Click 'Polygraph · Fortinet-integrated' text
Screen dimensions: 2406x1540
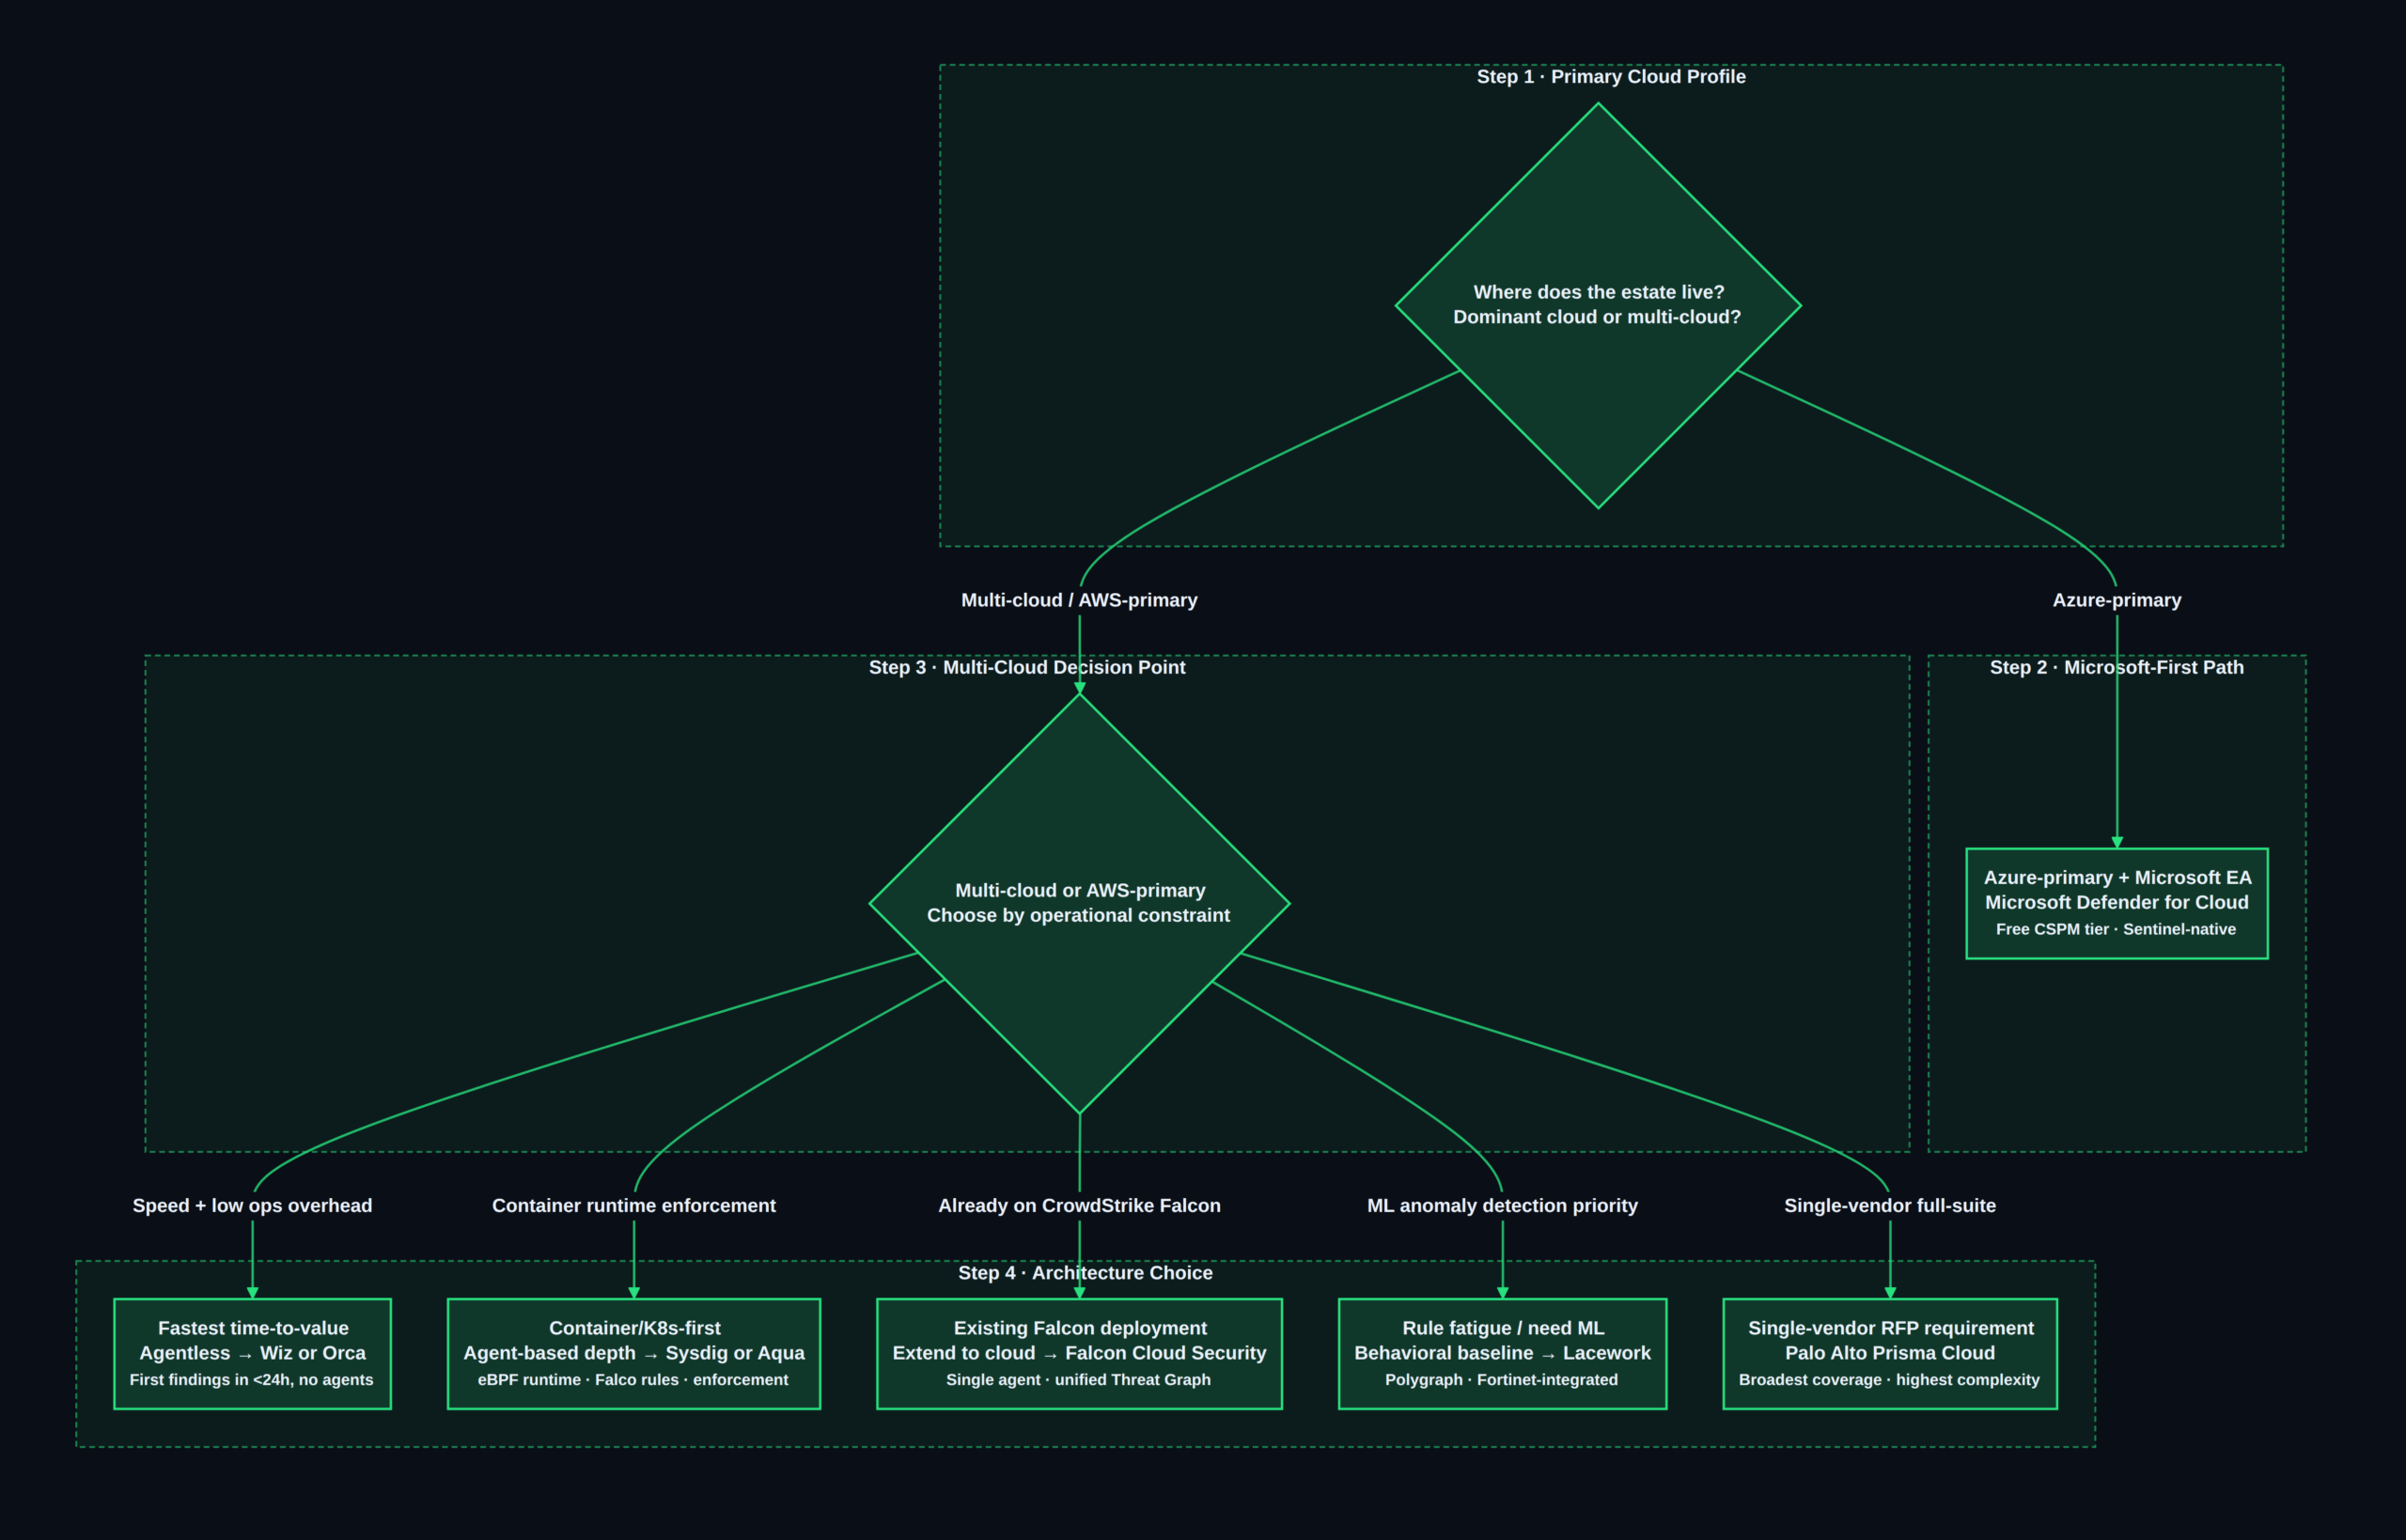click(1501, 1380)
